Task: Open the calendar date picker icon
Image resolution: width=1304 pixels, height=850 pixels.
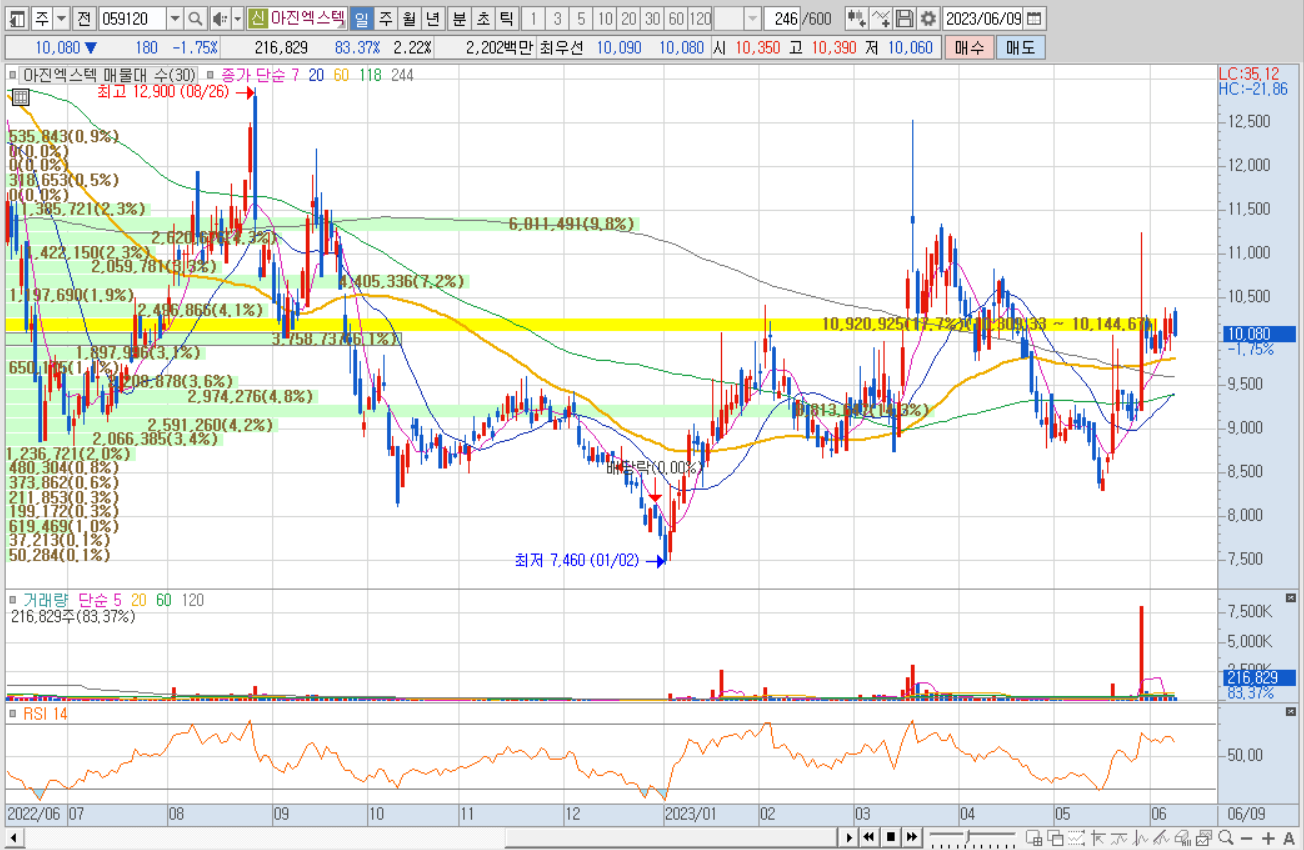Action: pyautogui.click(x=1033, y=18)
